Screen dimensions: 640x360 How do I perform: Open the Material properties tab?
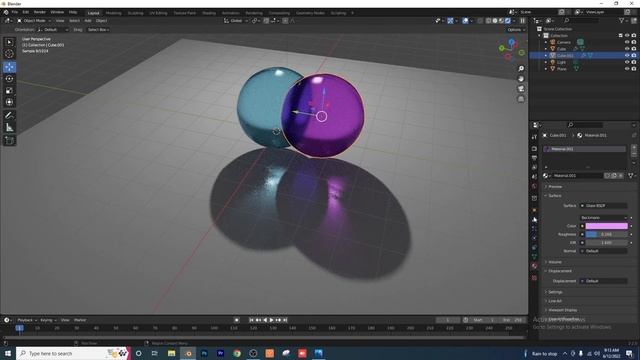pyautogui.click(x=534, y=266)
